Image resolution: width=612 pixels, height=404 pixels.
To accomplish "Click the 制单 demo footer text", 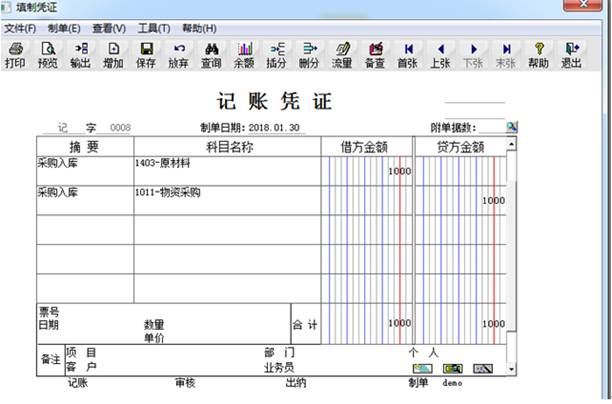I will (436, 383).
